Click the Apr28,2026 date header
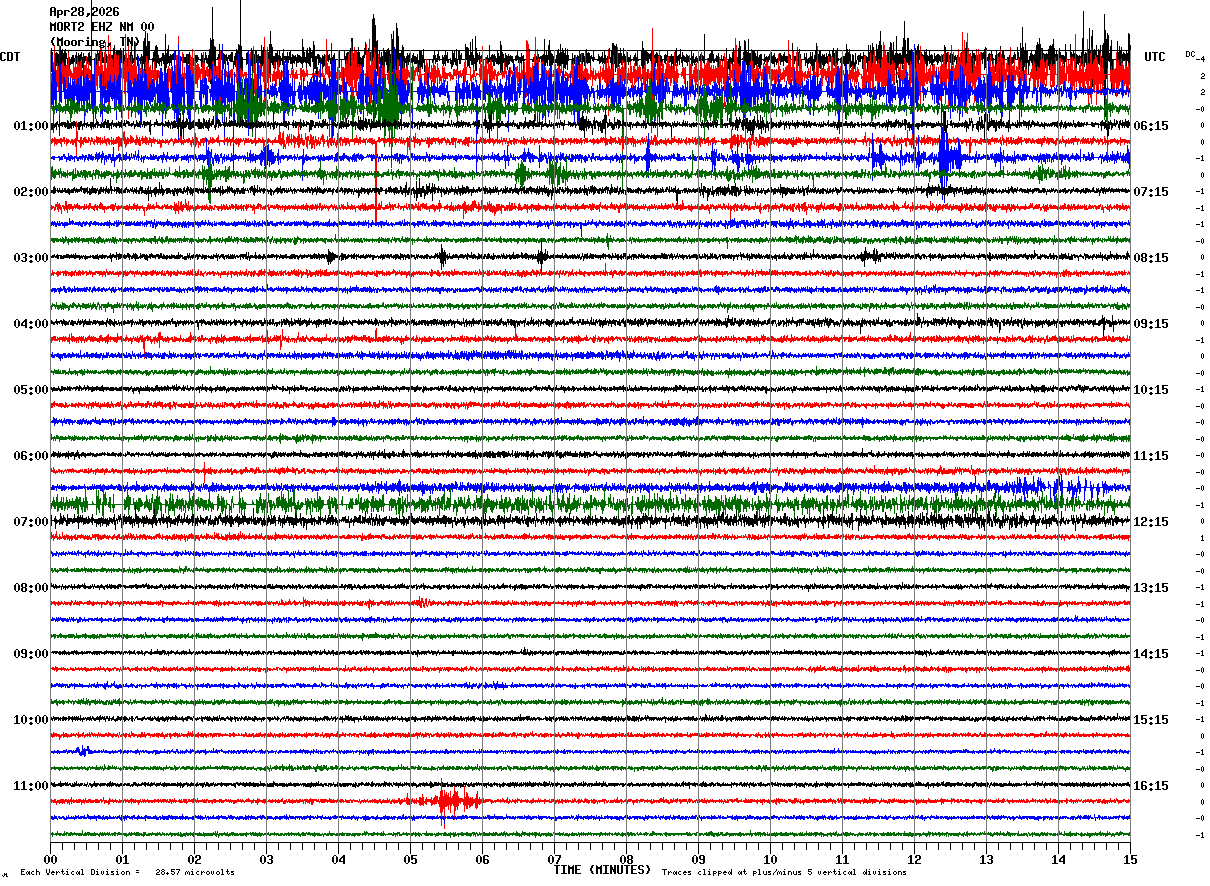 click(84, 12)
